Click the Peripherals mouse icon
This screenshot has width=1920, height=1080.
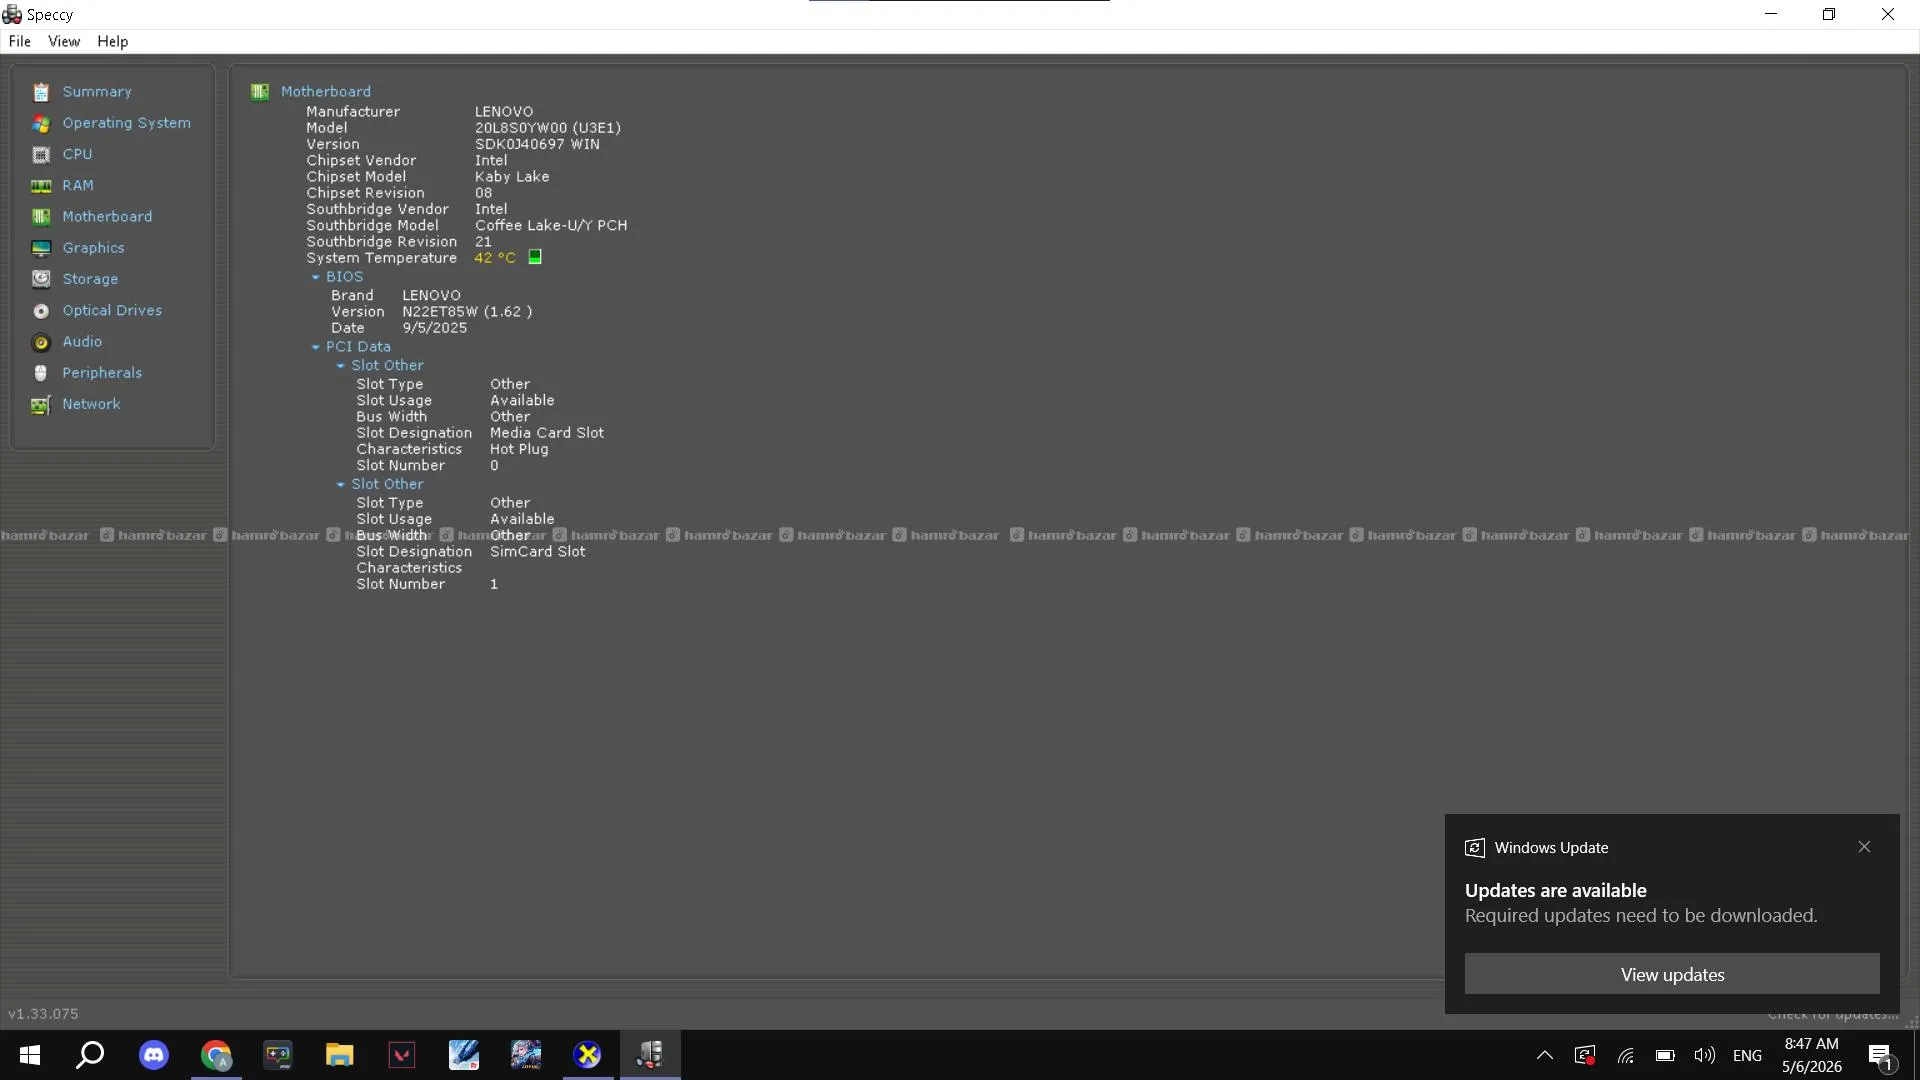41,373
